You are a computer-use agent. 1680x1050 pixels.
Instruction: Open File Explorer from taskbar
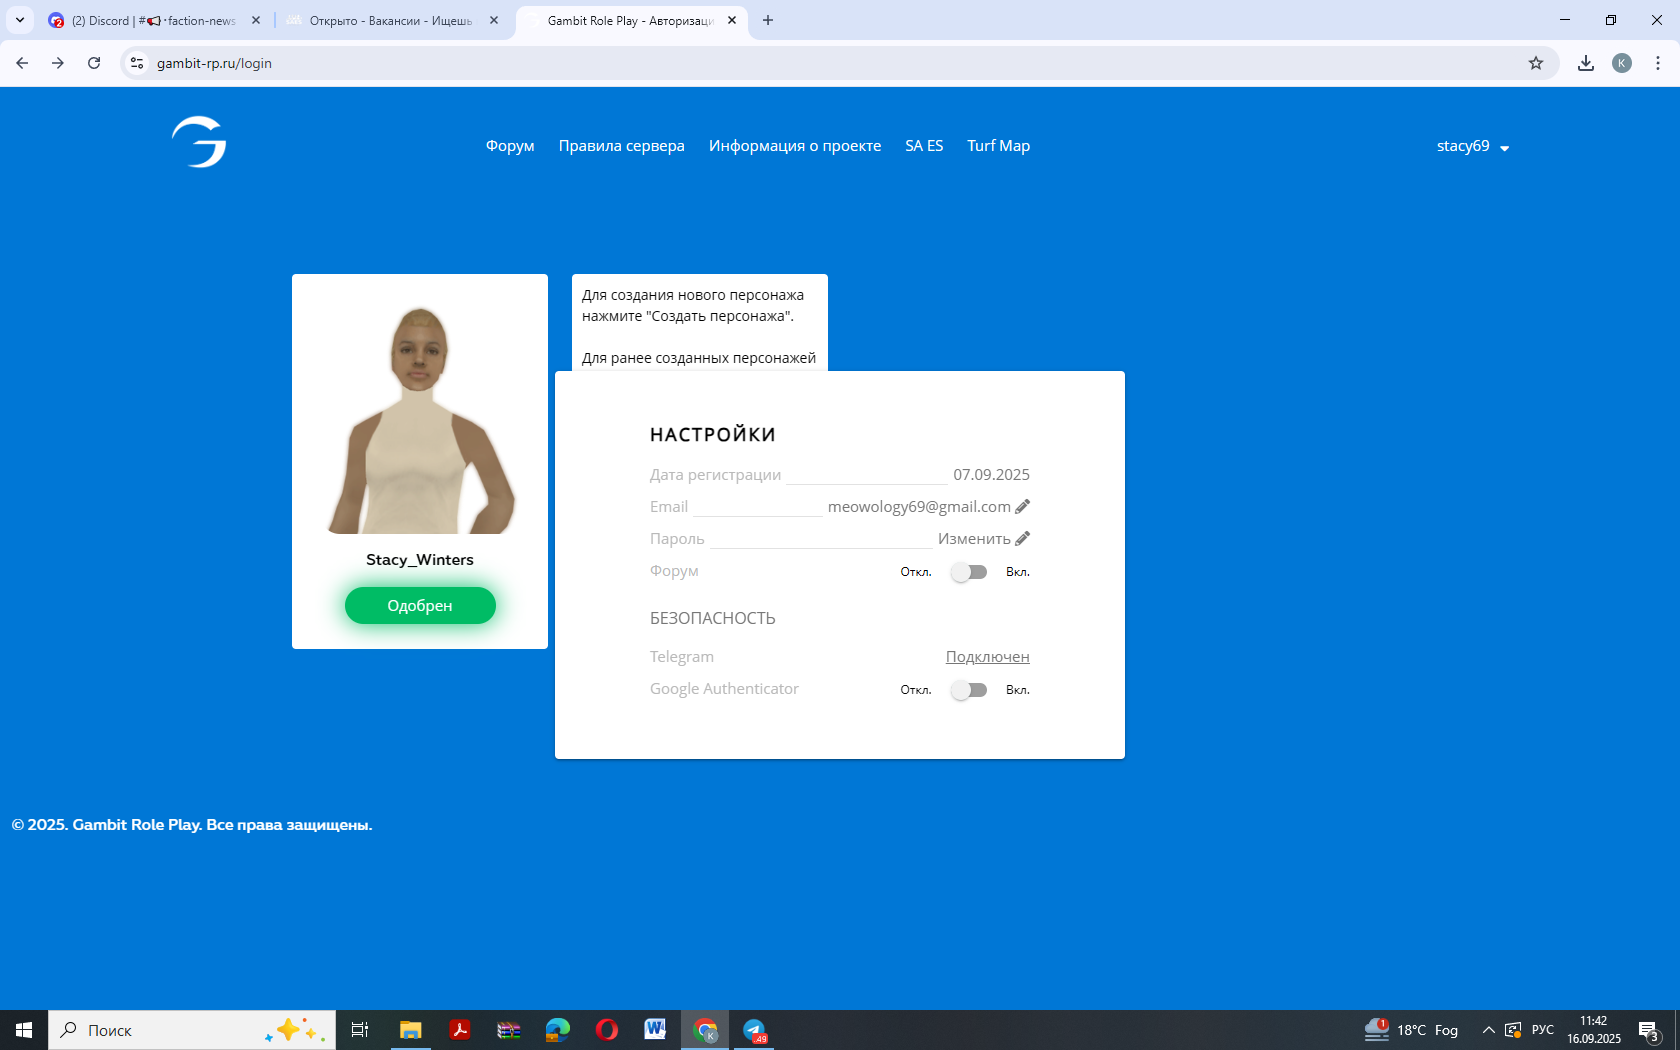pos(410,1030)
